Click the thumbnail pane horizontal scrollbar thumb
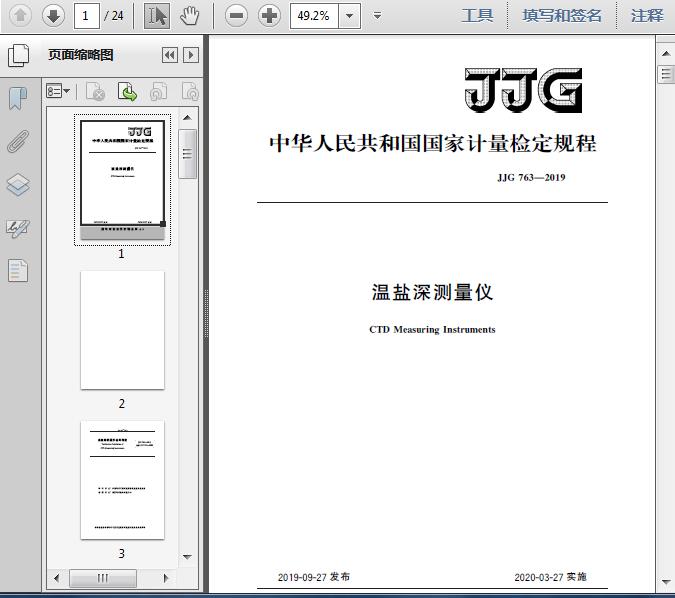This screenshot has width=675, height=598. click(104, 578)
